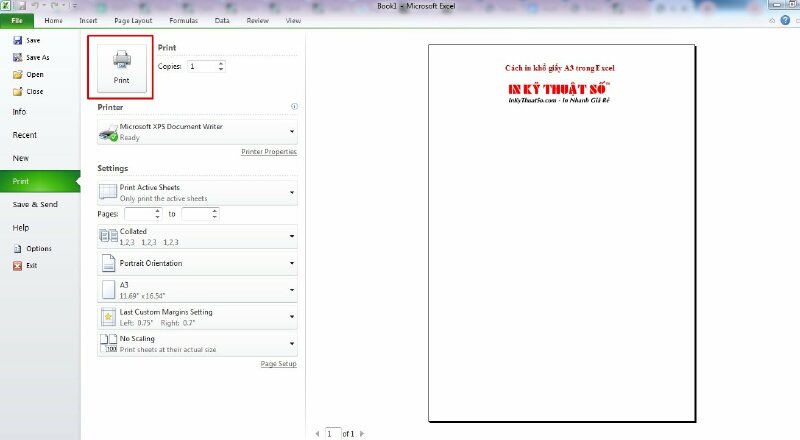Click the quick access Save icon
800x440 pixels.
click(22, 6)
